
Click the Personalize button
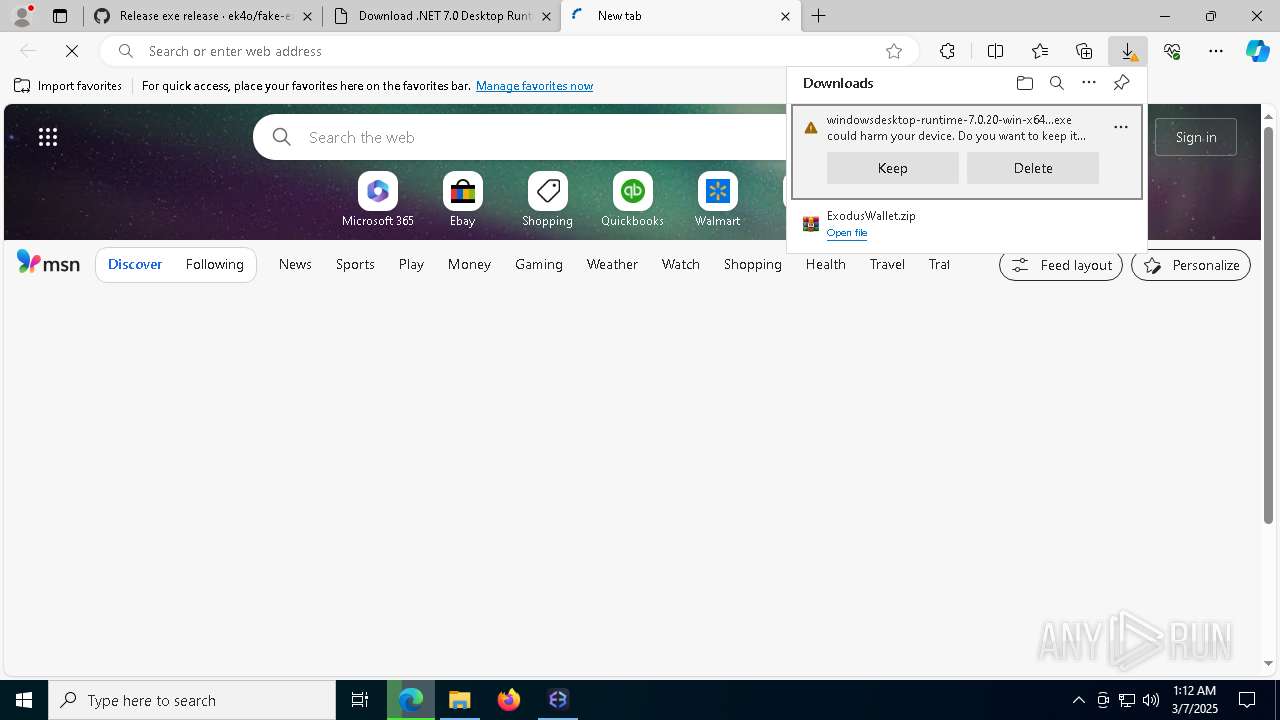pos(1191,265)
